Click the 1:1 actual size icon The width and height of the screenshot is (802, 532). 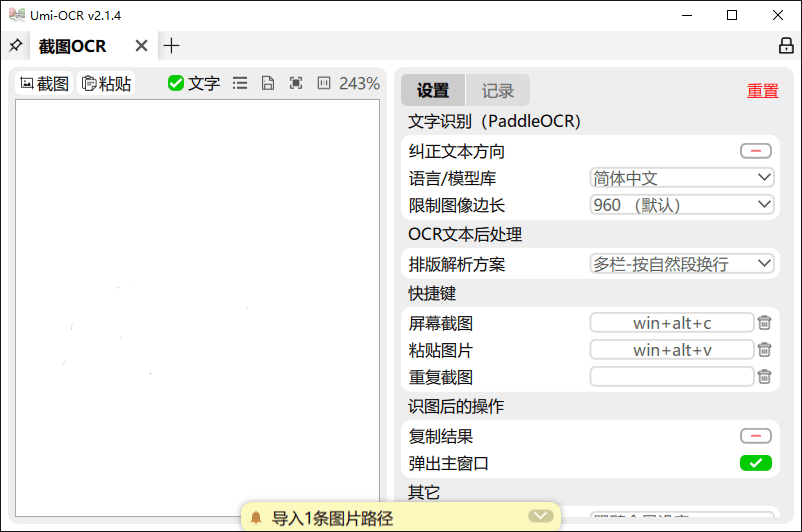pos(324,83)
